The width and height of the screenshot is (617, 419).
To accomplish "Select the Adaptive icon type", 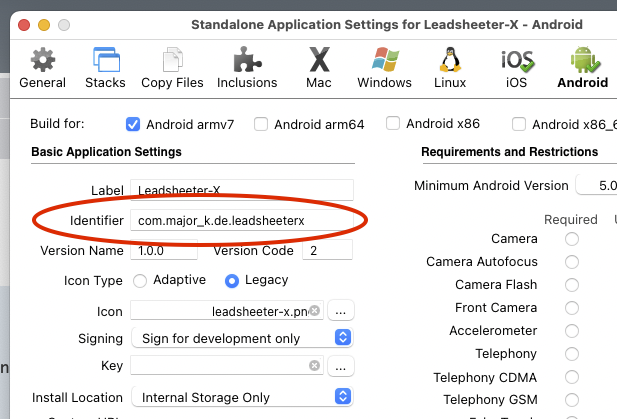I will (x=140, y=281).
